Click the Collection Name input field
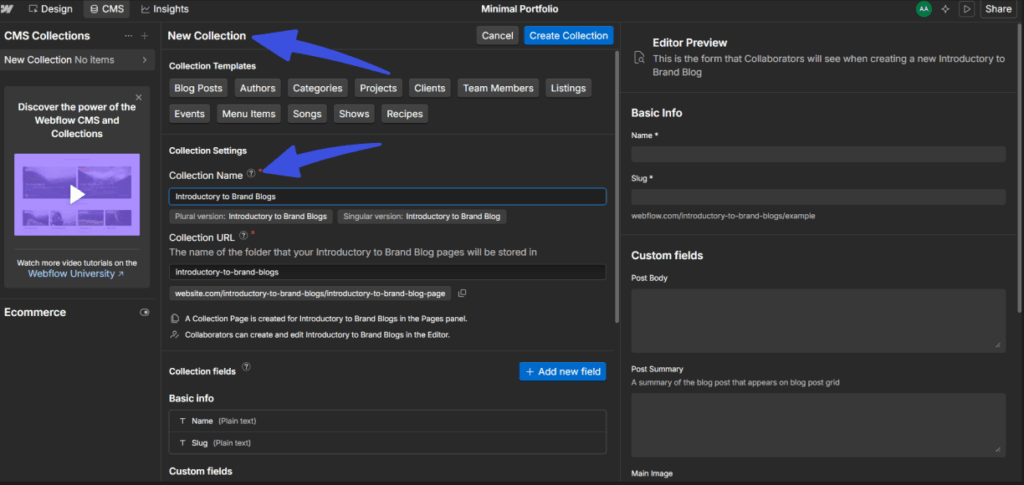The width and height of the screenshot is (1024, 485). [387, 196]
